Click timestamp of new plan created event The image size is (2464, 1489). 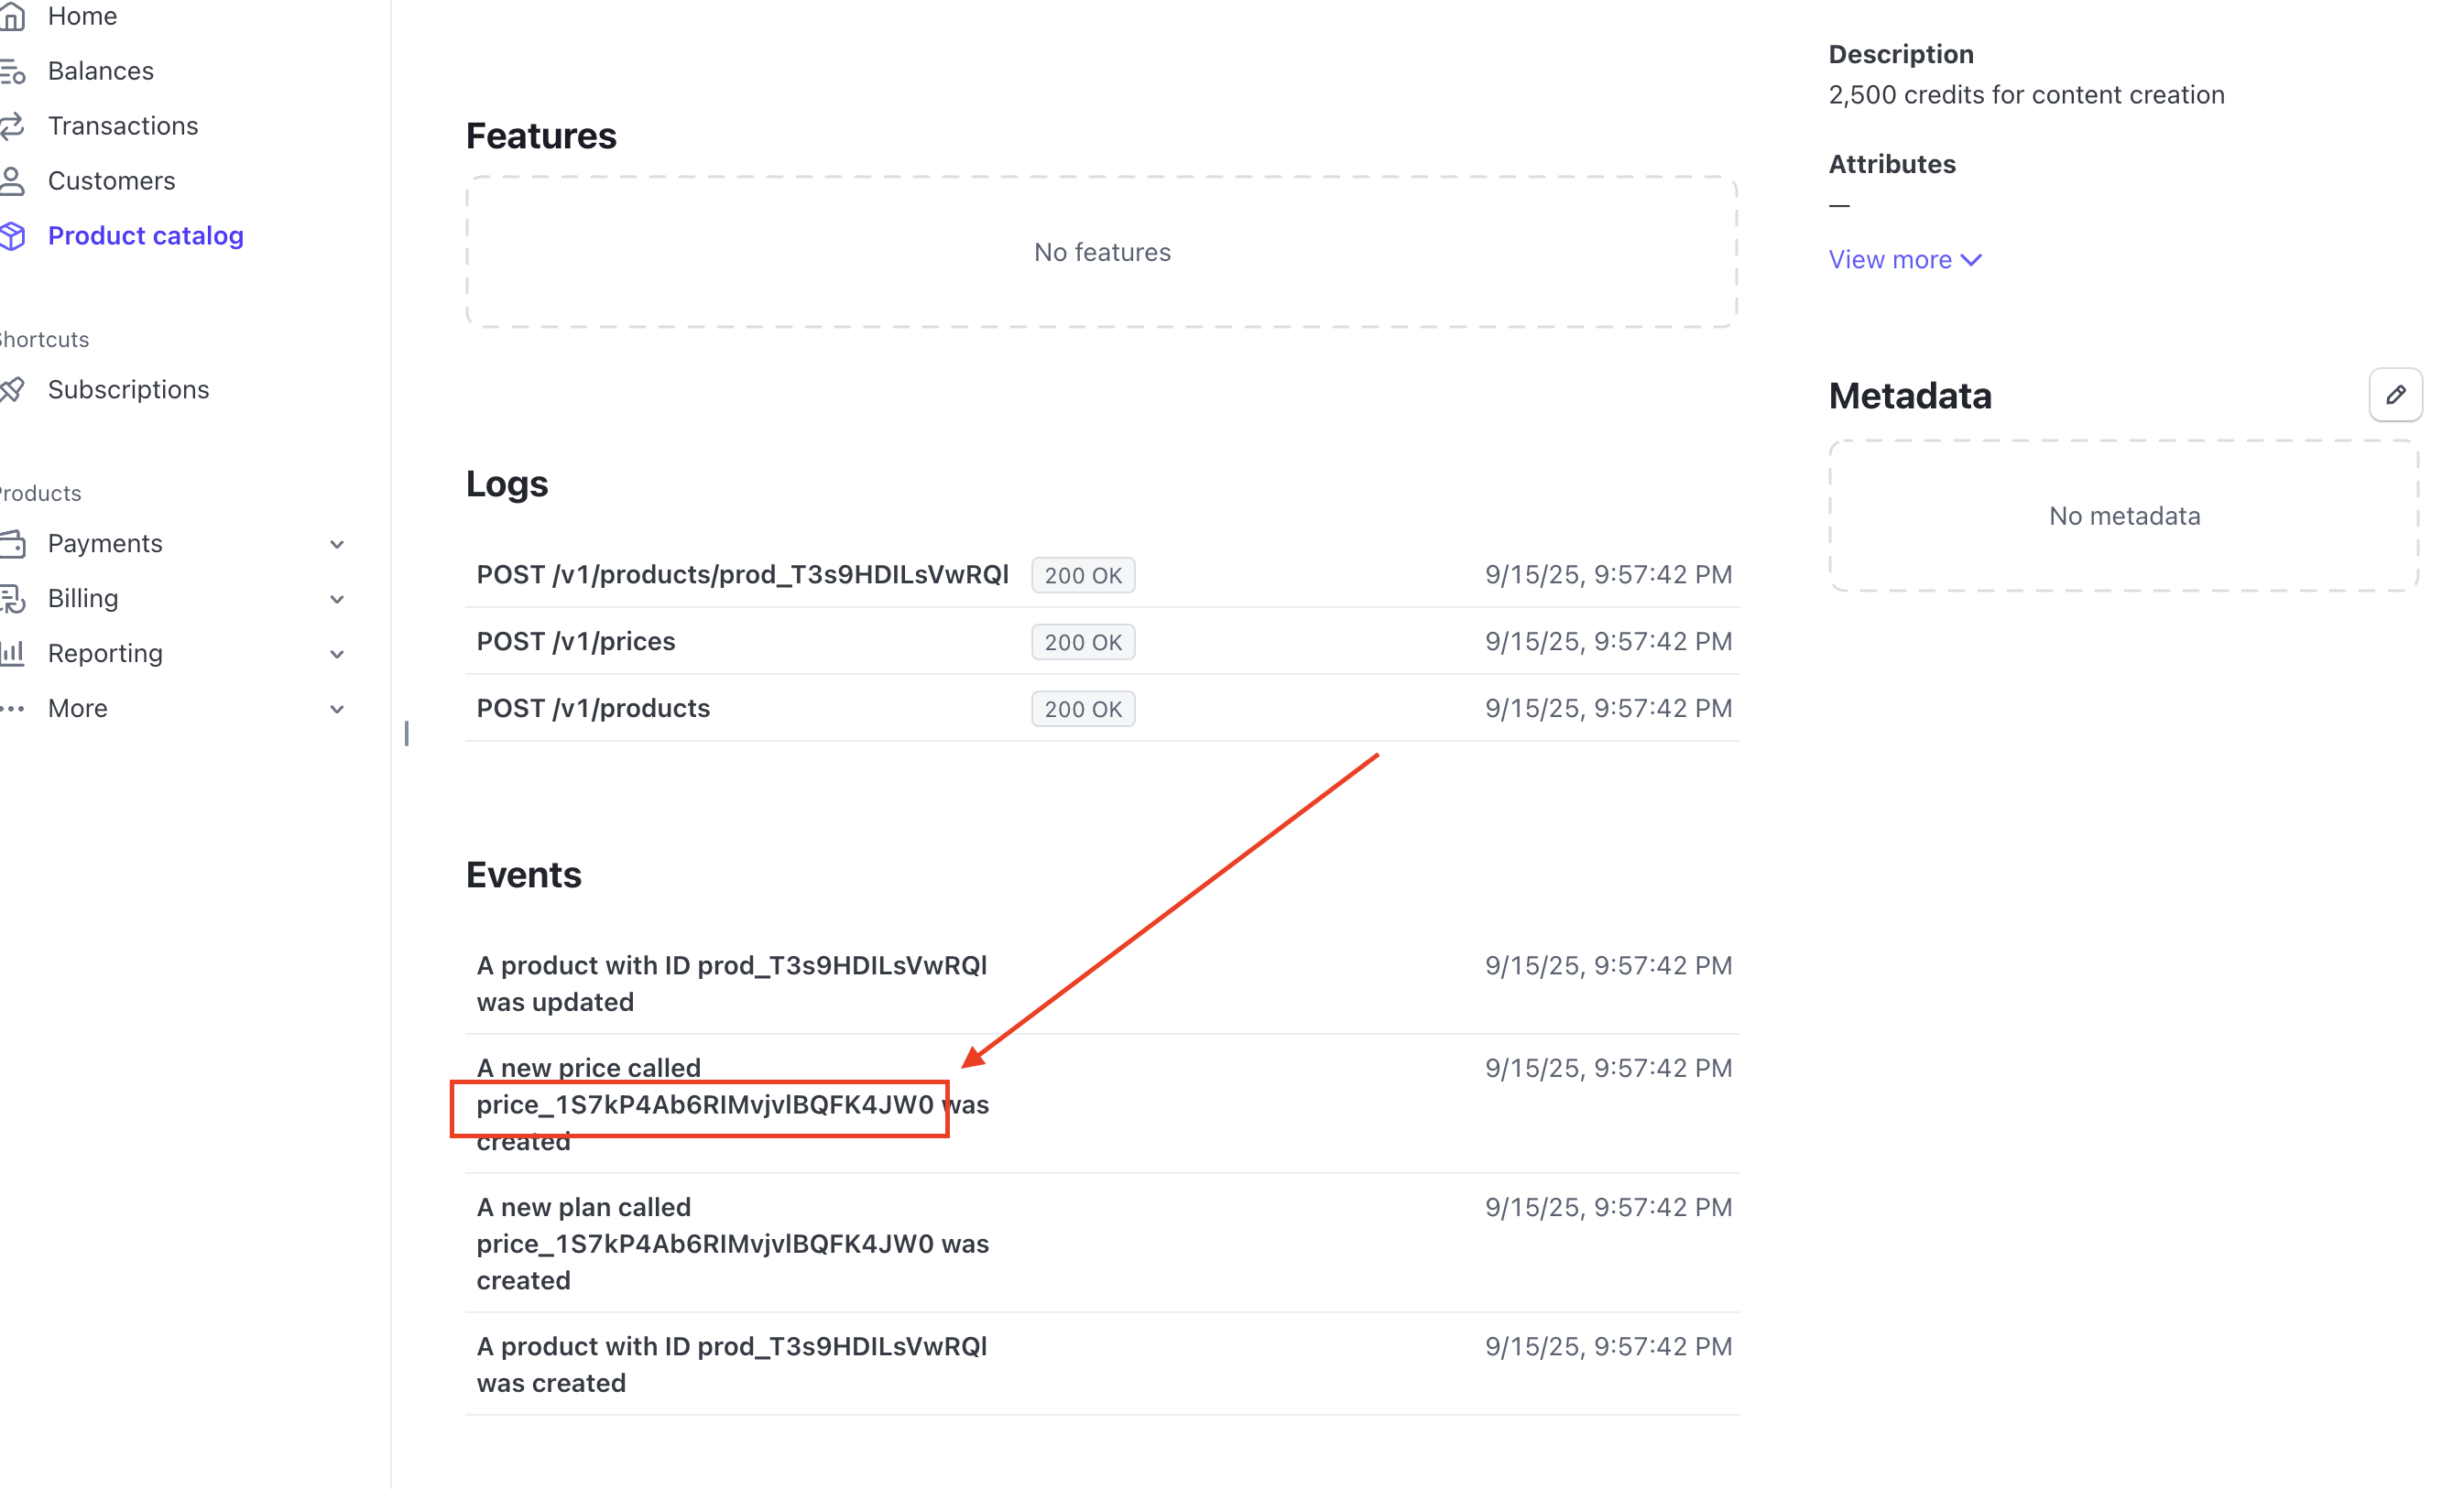(x=1608, y=1208)
